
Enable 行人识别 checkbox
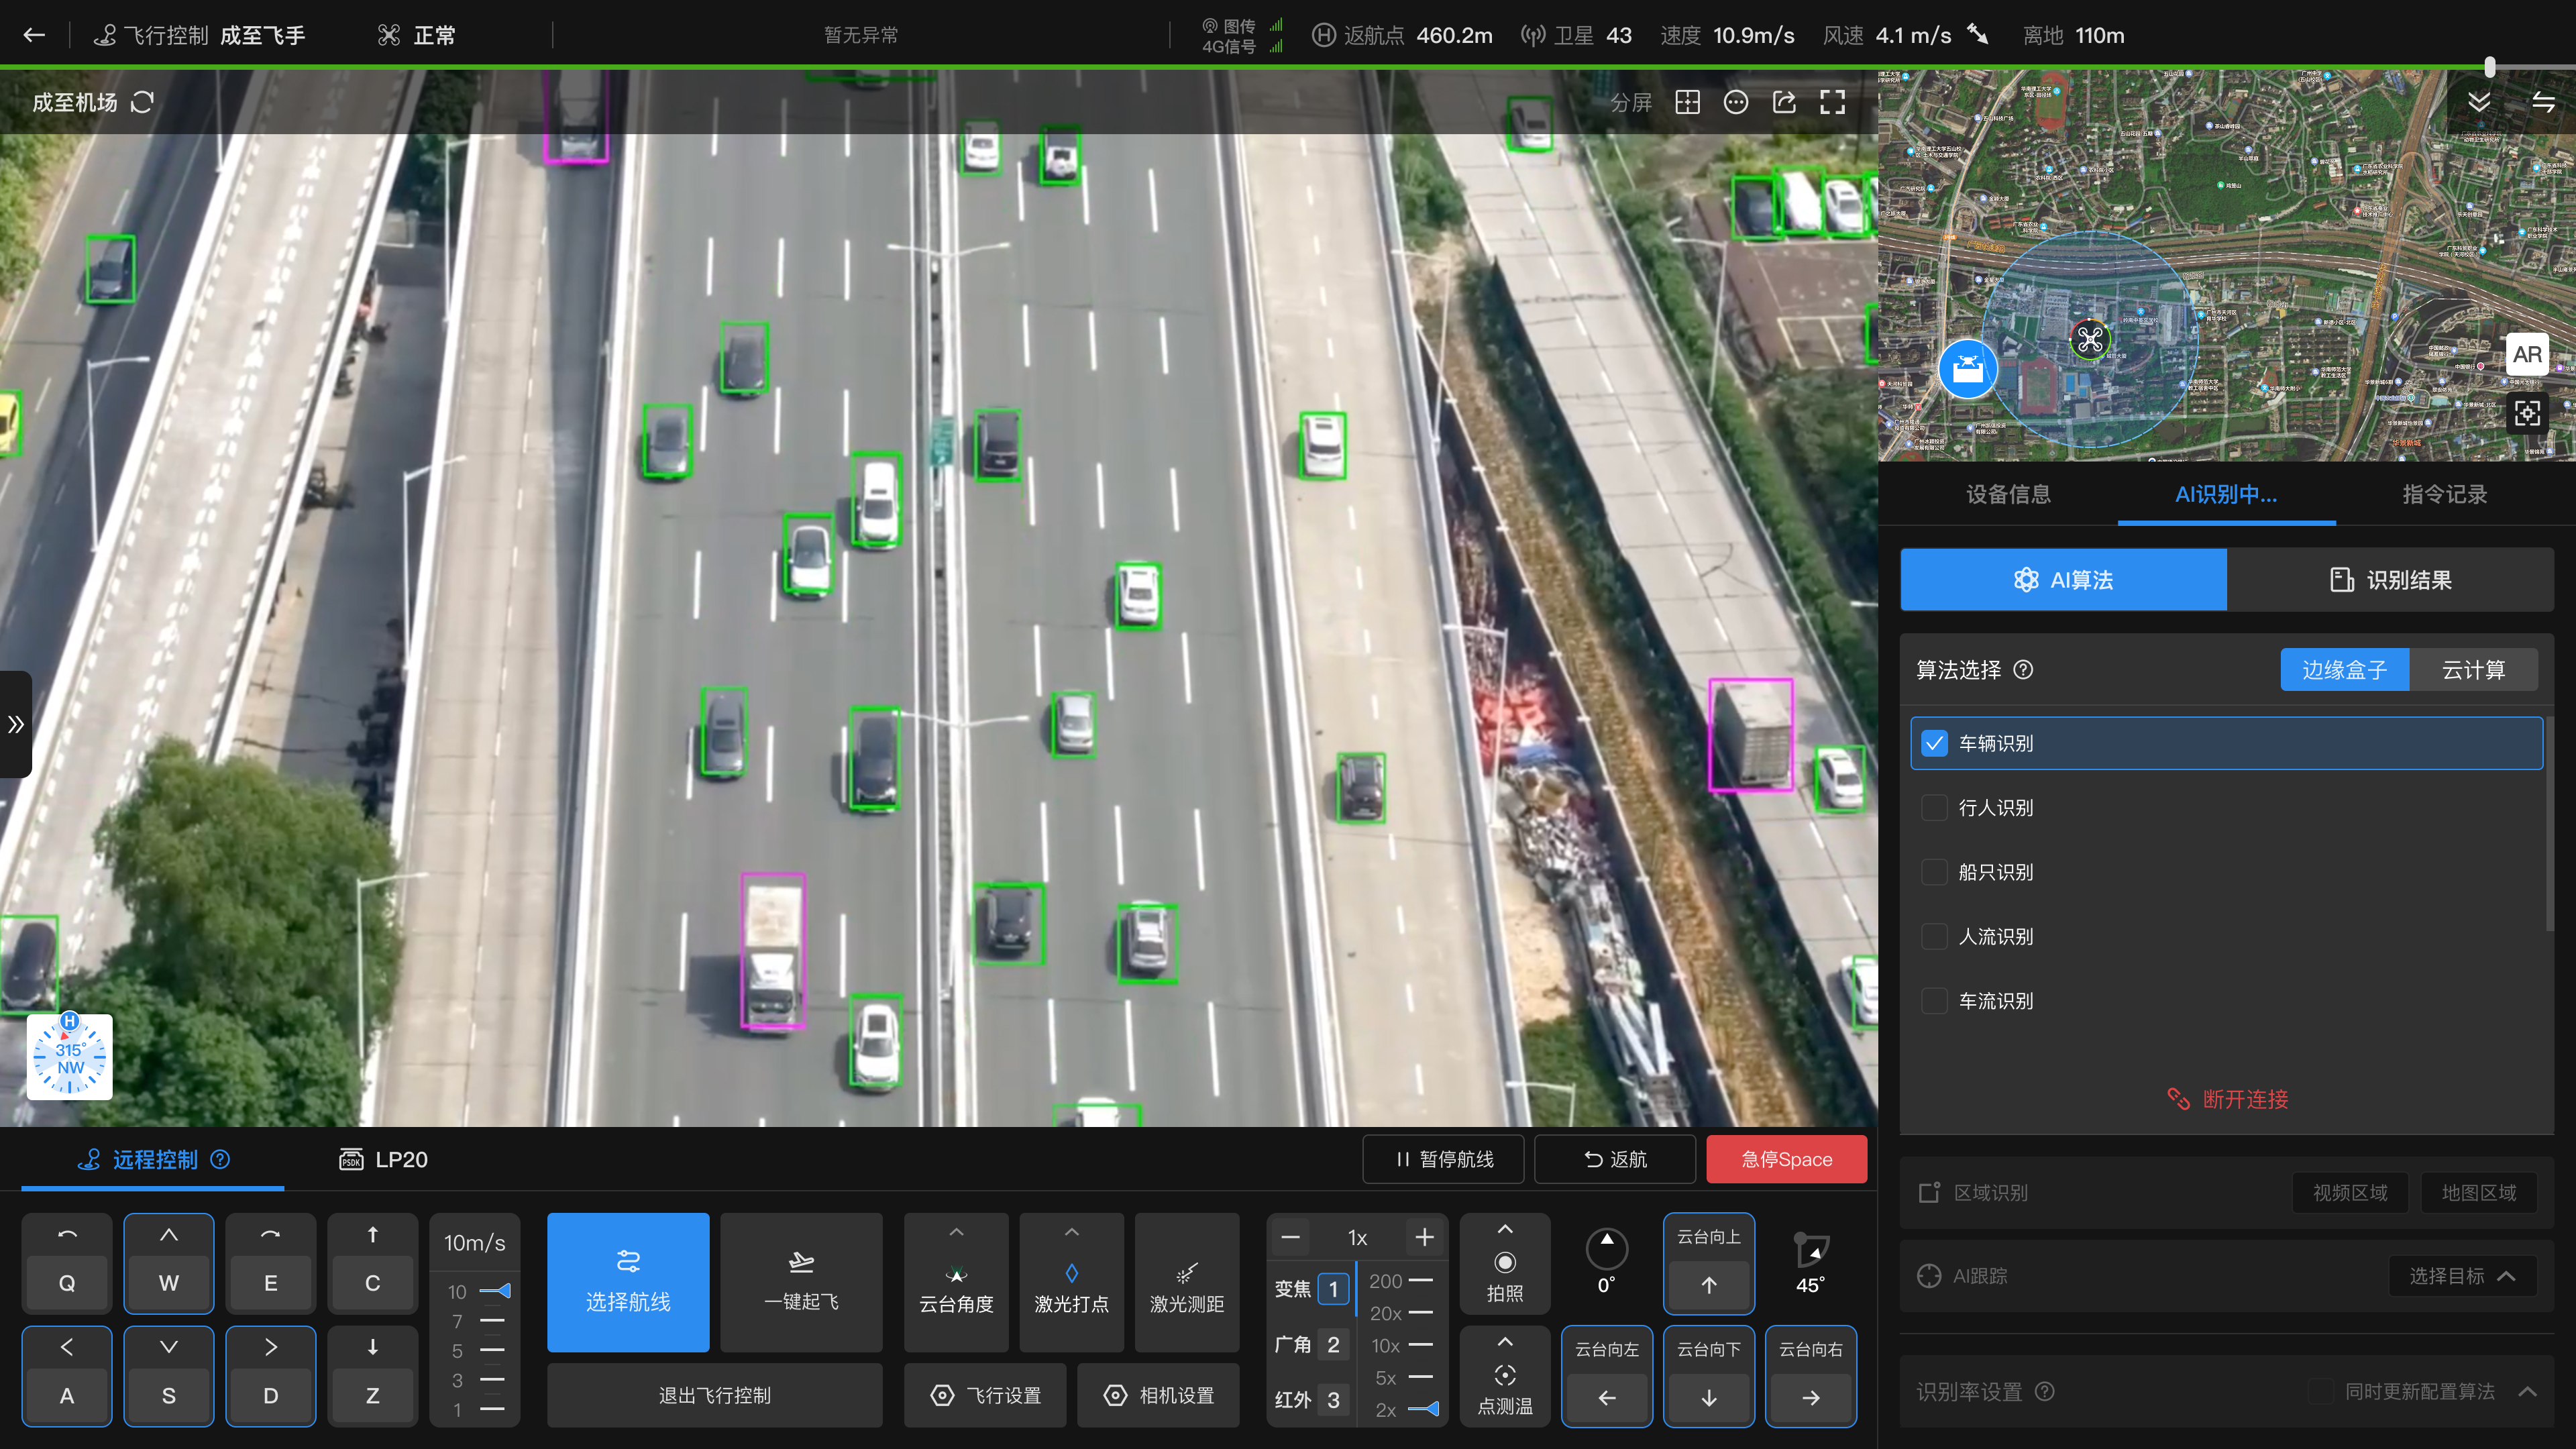point(1934,808)
